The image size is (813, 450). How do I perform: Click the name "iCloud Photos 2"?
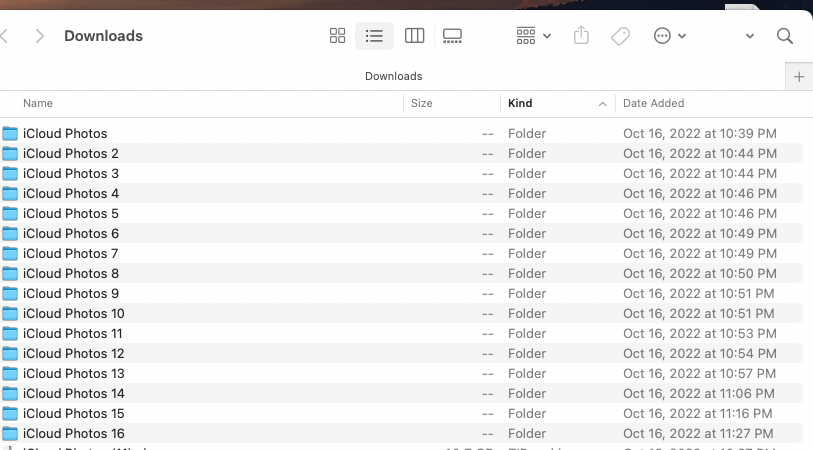pyautogui.click(x=71, y=153)
